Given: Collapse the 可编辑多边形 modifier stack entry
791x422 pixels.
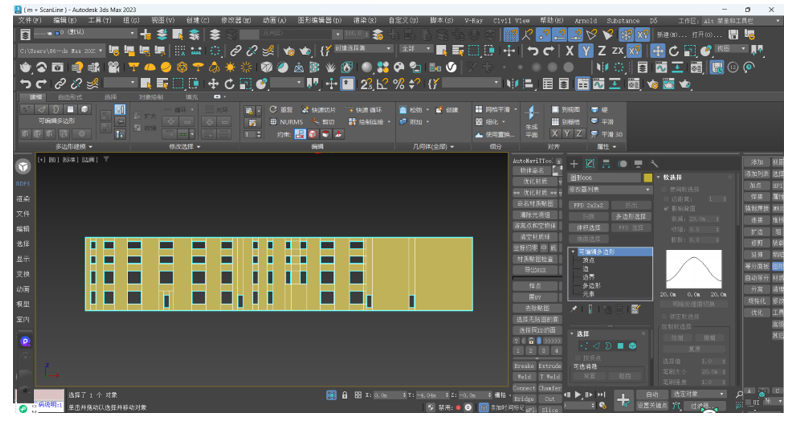Looking at the screenshot, I should tap(573, 252).
